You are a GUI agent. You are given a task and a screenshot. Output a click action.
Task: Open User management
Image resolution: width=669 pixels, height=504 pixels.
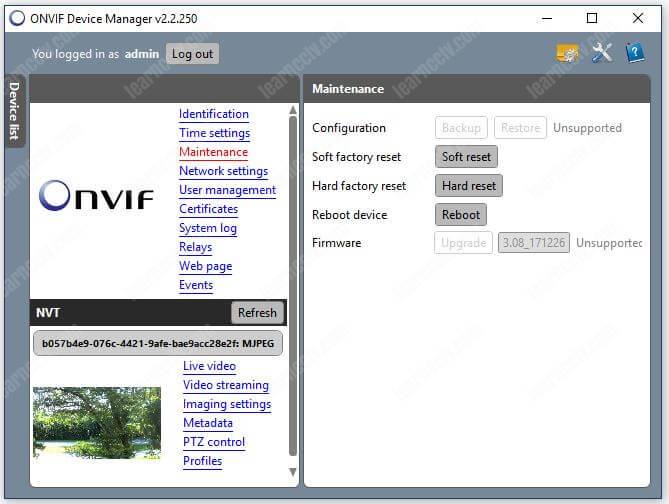coord(227,190)
